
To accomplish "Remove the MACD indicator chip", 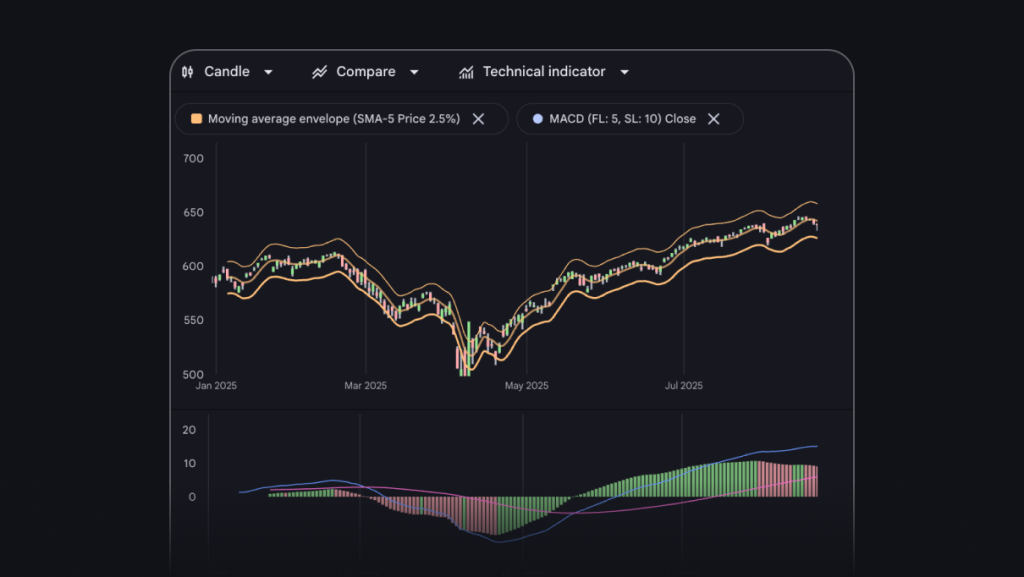I will tap(714, 119).
